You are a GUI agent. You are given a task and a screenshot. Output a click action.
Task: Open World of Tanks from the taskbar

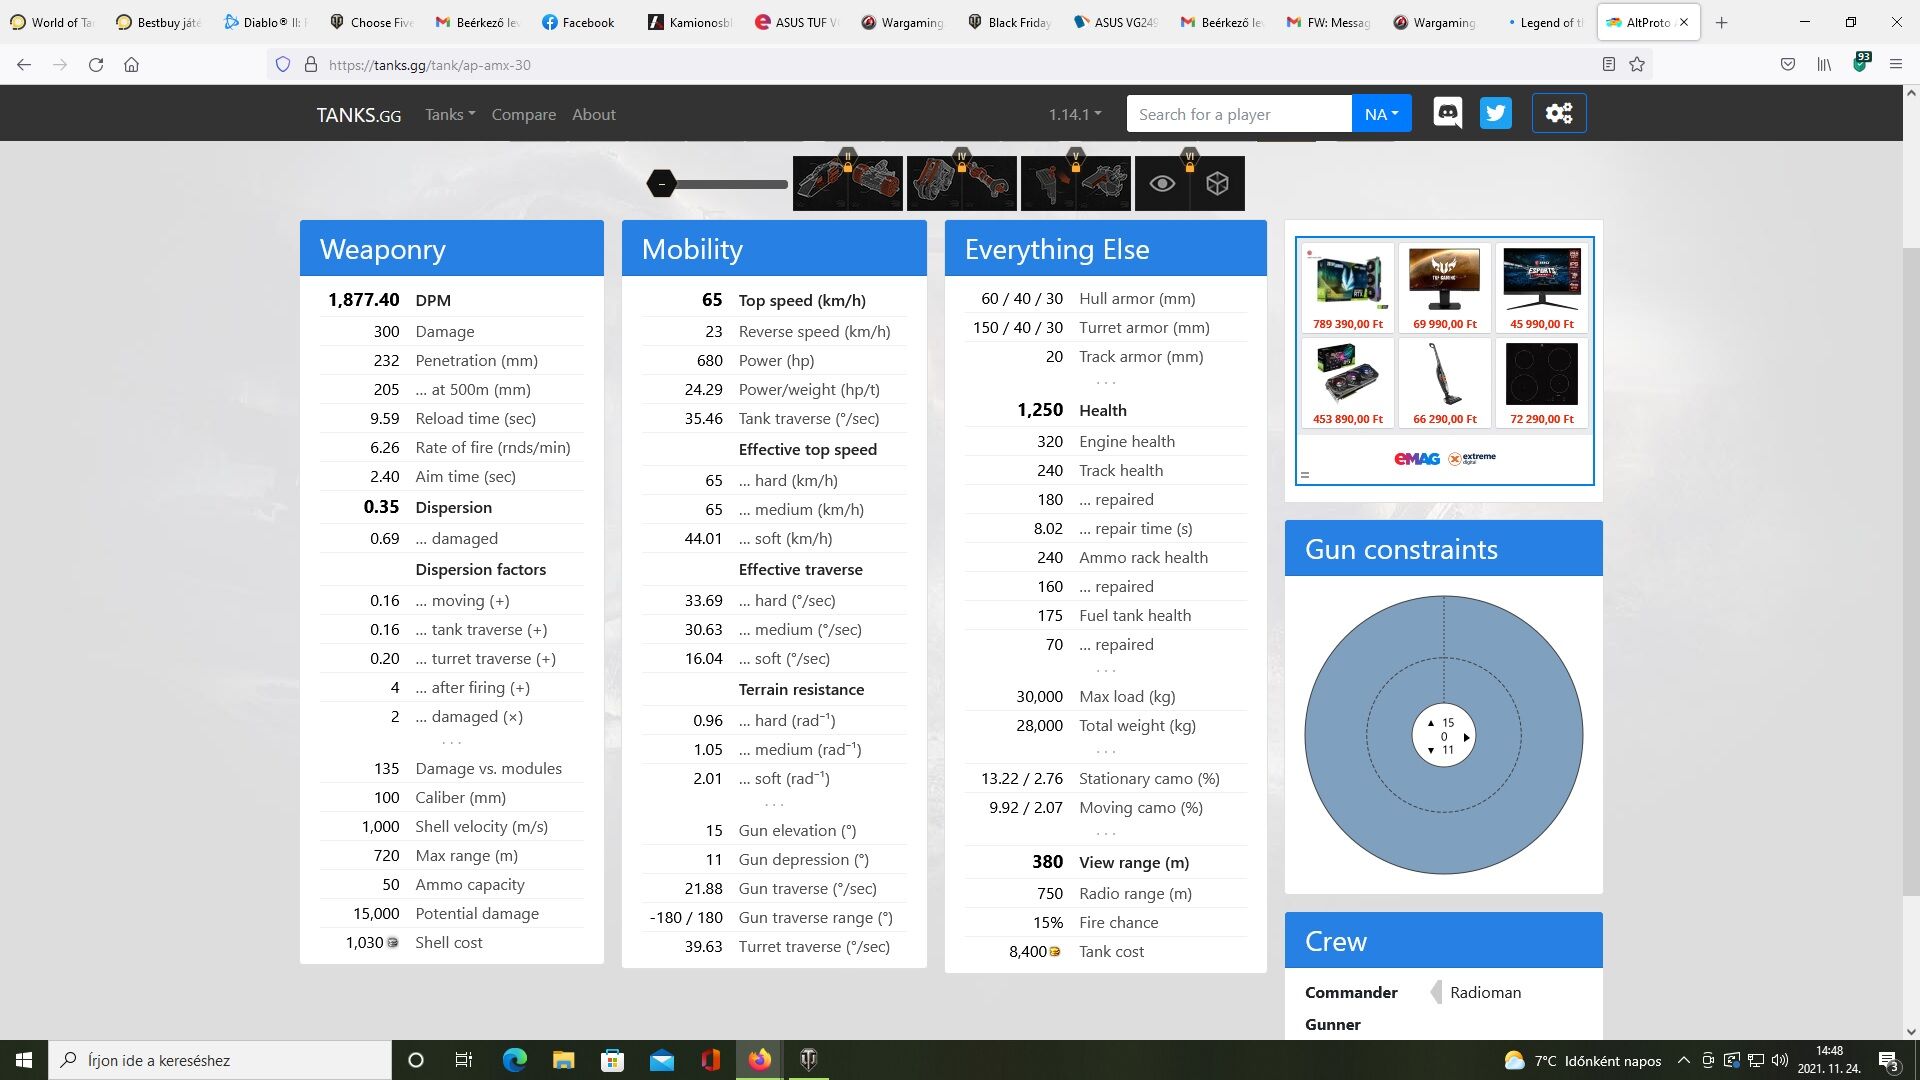pos(808,1059)
